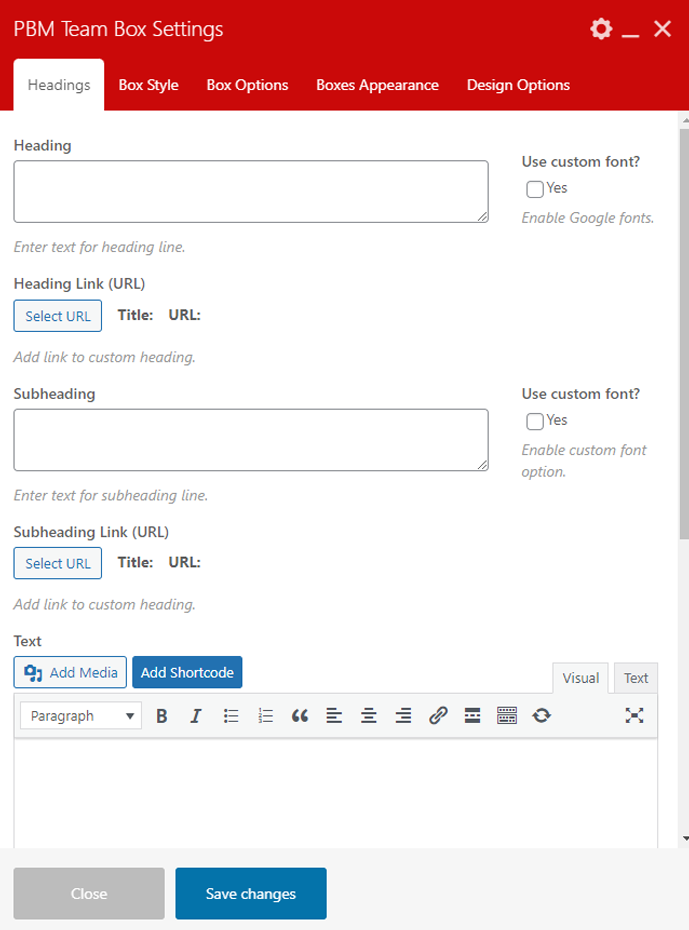689x930 pixels.
Task: Insert a bulleted list
Action: (x=231, y=715)
